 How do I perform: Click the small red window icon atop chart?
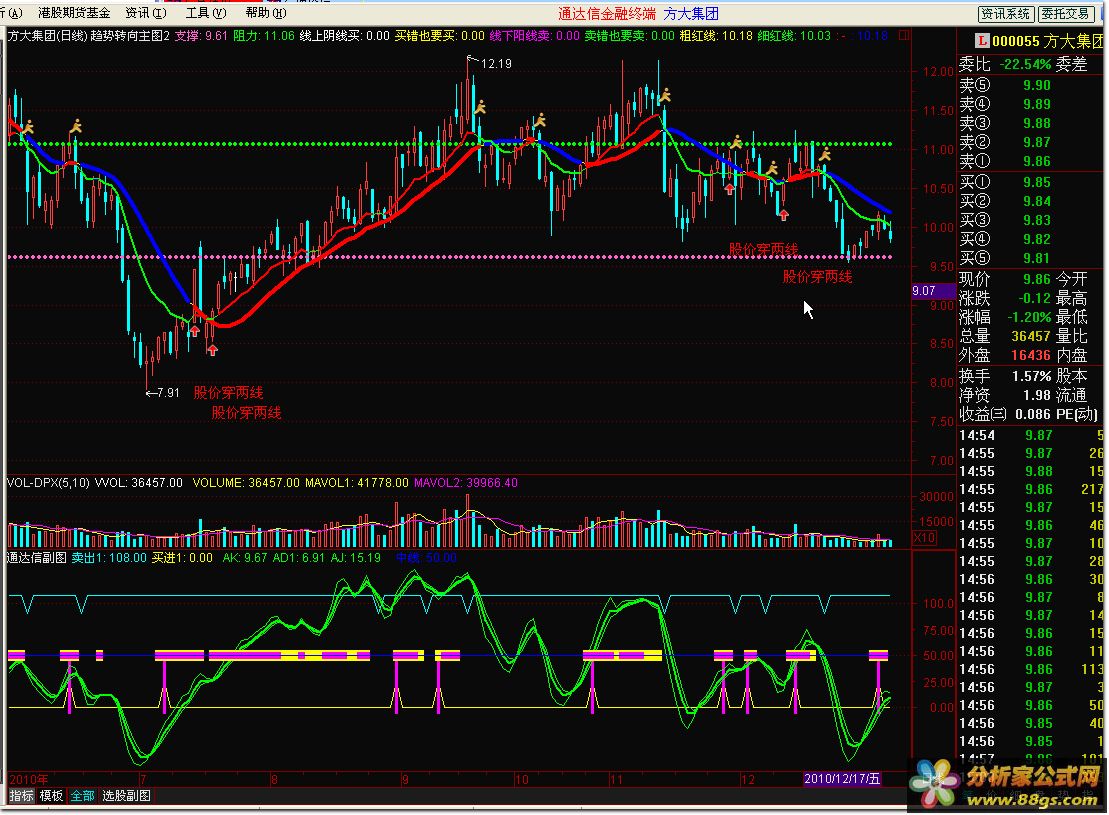click(x=904, y=35)
